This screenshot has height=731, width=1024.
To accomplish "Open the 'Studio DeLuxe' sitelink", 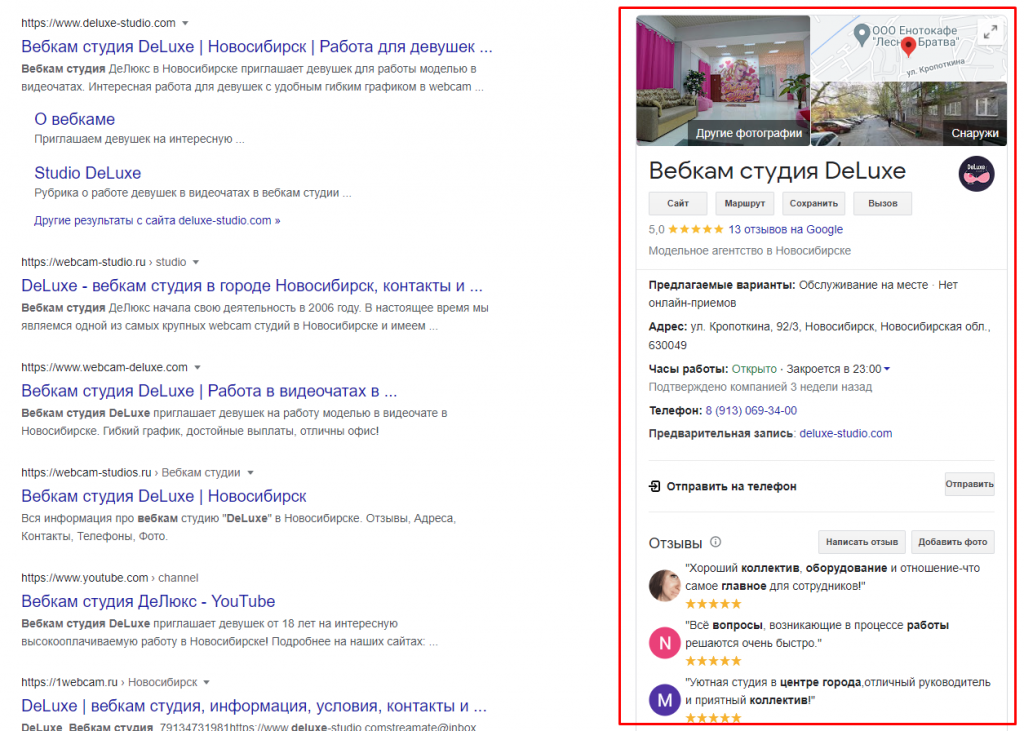I will 88,172.
